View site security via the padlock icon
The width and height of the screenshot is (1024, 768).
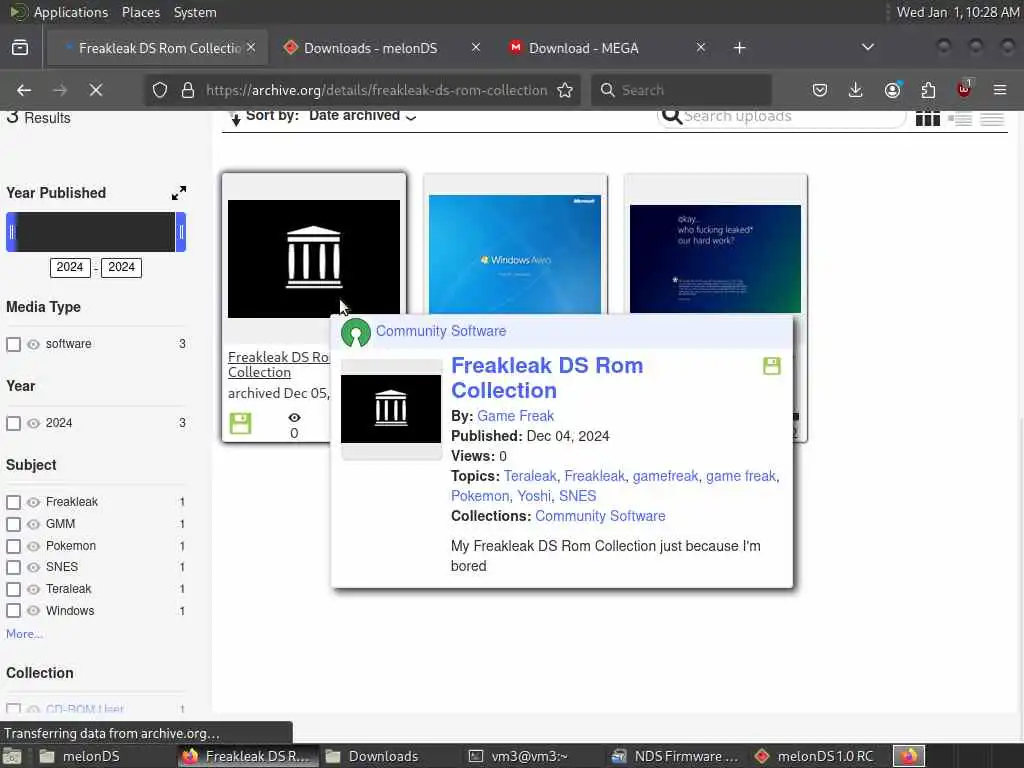(188, 90)
